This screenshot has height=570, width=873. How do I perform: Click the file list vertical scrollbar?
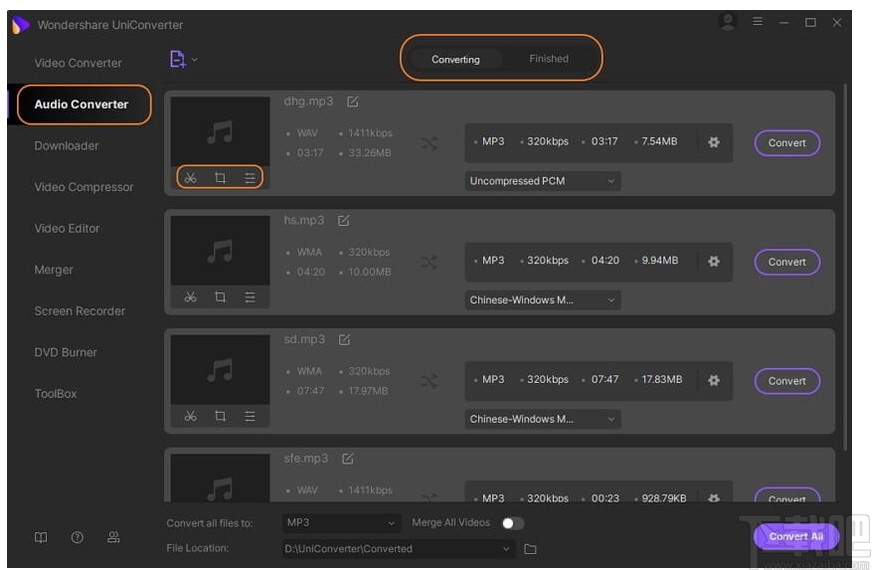click(x=845, y=267)
